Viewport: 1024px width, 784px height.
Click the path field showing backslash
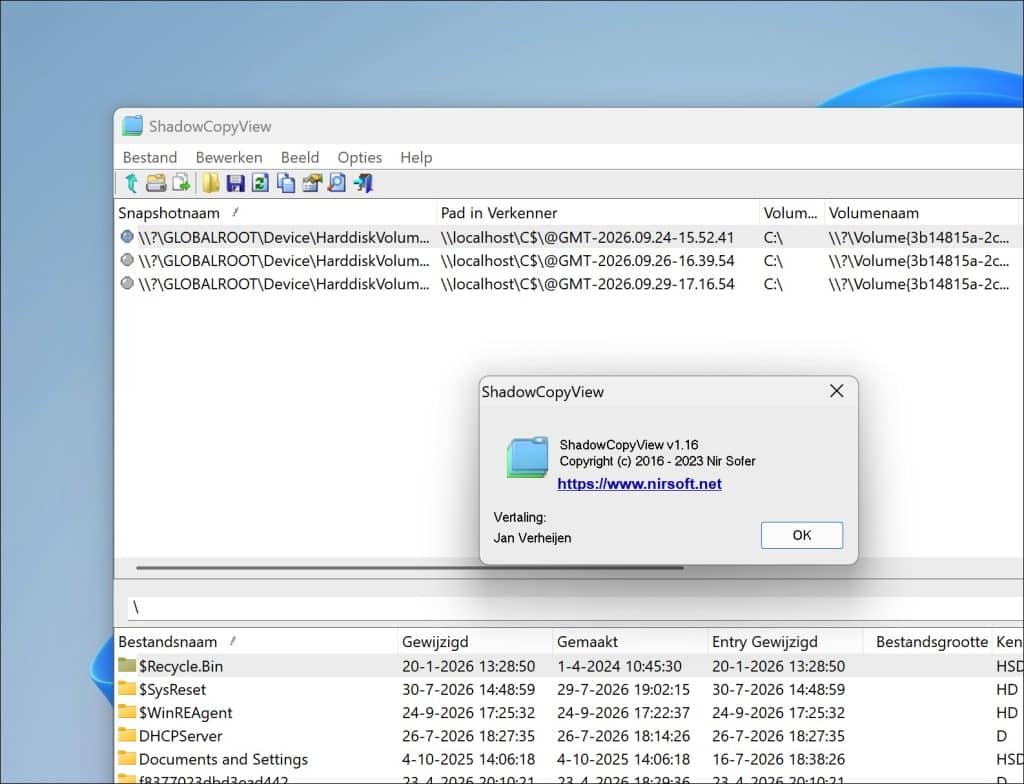tap(575, 608)
